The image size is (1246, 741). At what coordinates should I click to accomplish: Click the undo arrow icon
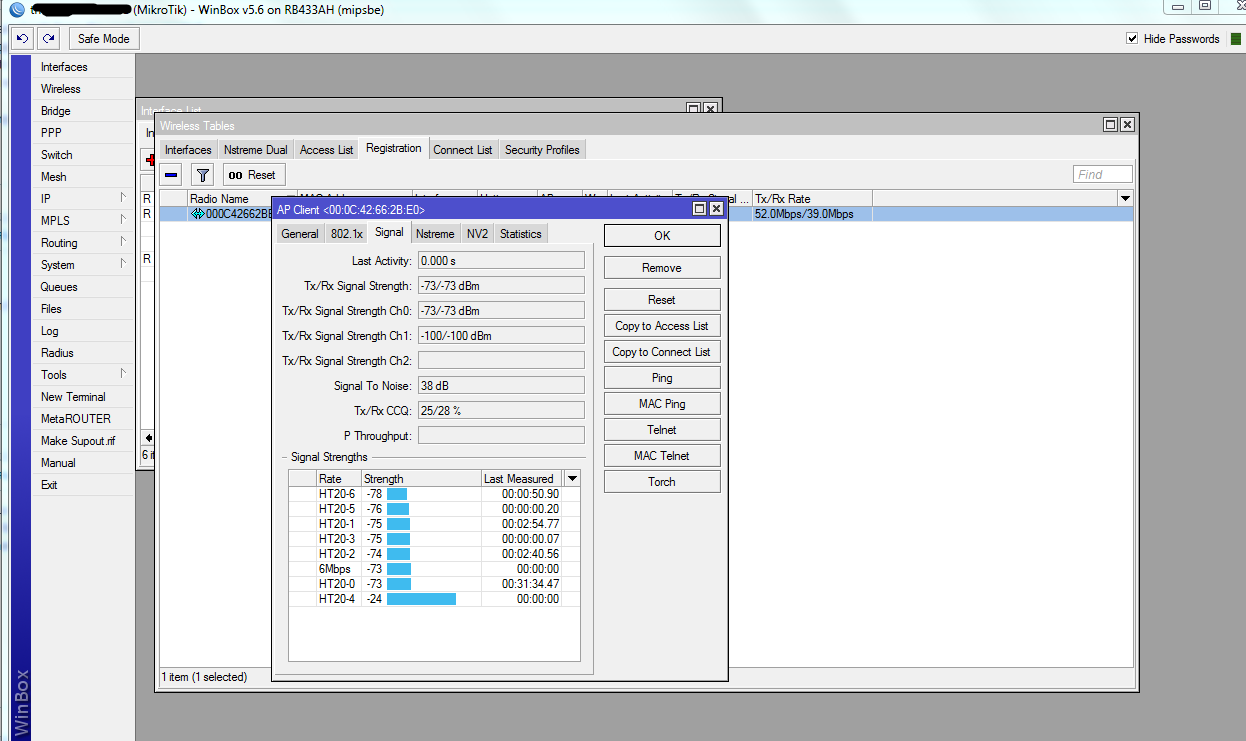coord(22,39)
